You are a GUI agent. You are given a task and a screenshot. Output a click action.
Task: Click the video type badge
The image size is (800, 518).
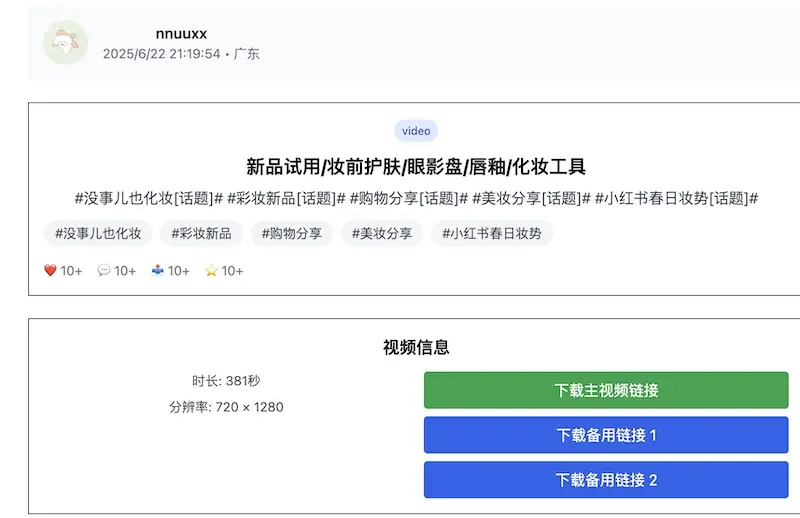click(x=416, y=131)
